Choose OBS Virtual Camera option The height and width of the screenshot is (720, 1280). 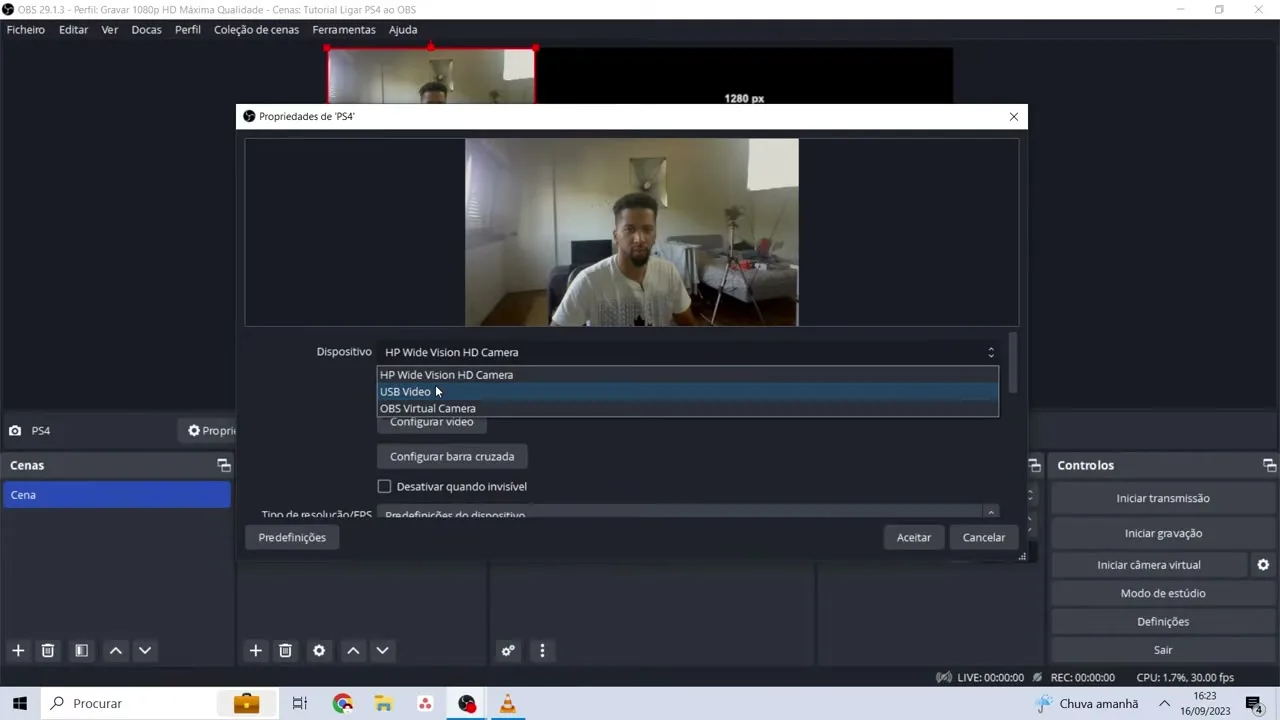pos(687,408)
